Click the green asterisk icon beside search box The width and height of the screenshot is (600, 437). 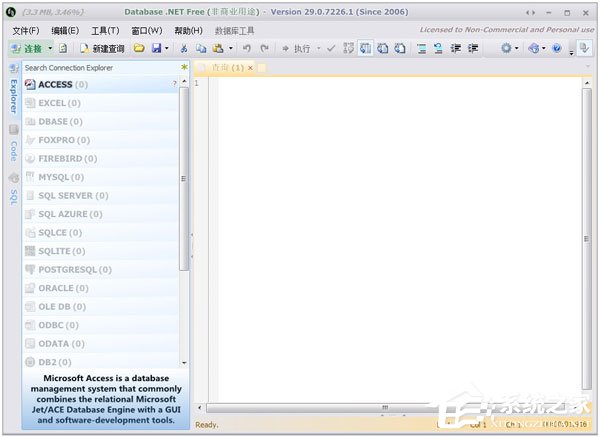pyautogui.click(x=184, y=67)
